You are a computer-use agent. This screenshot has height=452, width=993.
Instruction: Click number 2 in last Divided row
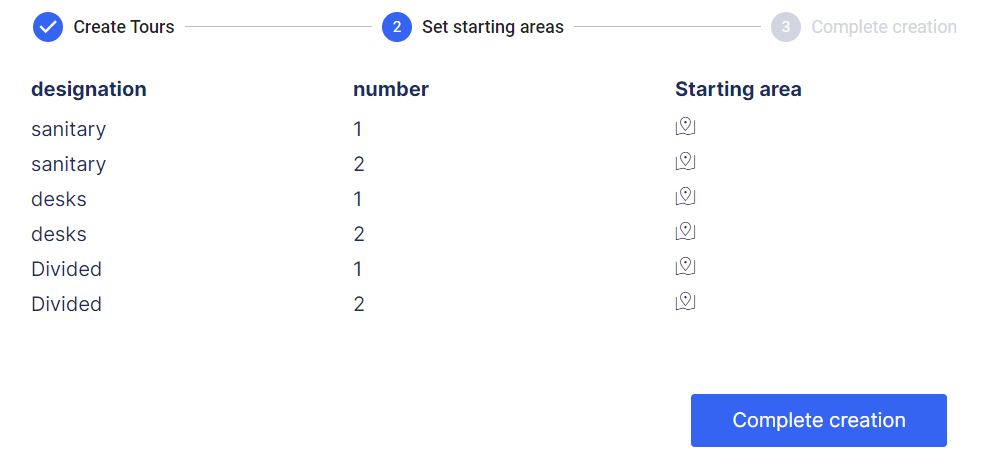(359, 304)
